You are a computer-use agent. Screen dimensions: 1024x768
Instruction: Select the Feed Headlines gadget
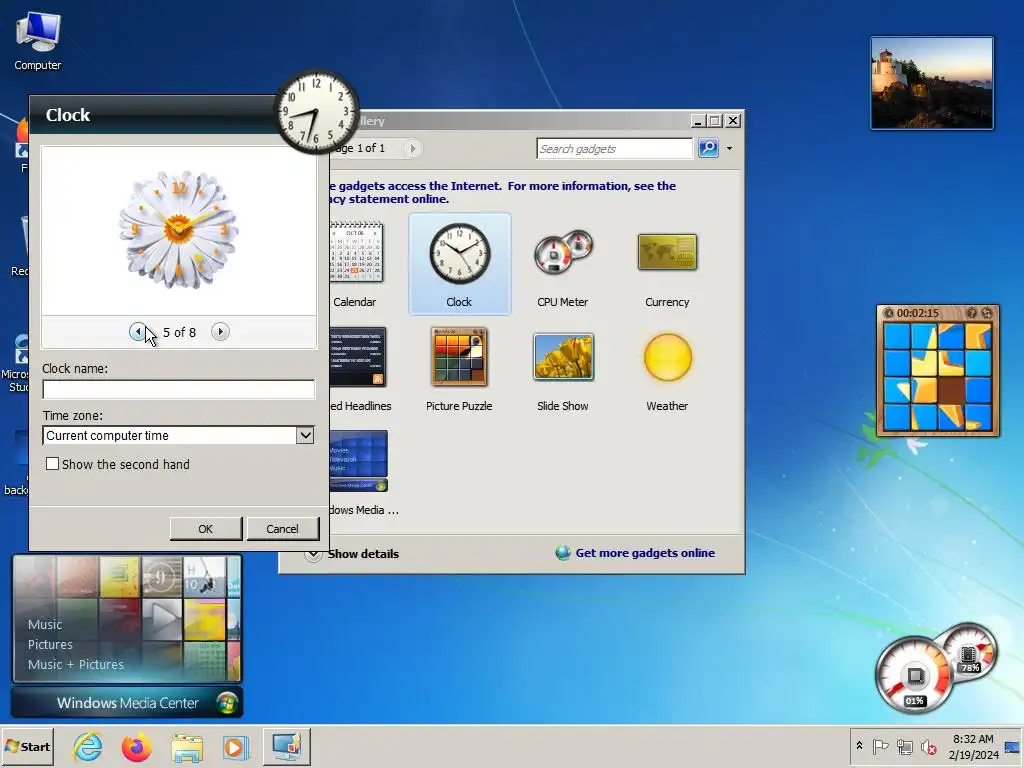[x=359, y=370]
